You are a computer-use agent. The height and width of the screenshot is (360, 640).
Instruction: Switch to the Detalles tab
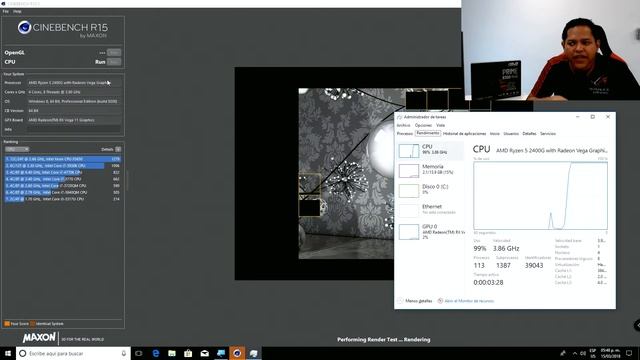529,133
